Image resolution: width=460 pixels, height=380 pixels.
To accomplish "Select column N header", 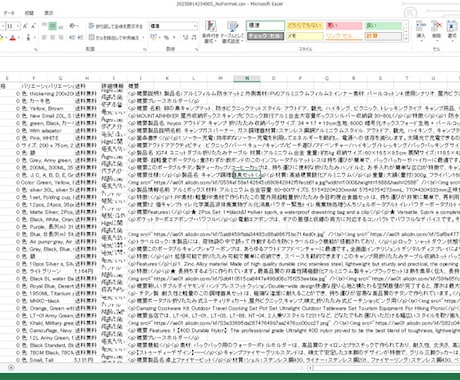I will (247, 78).
